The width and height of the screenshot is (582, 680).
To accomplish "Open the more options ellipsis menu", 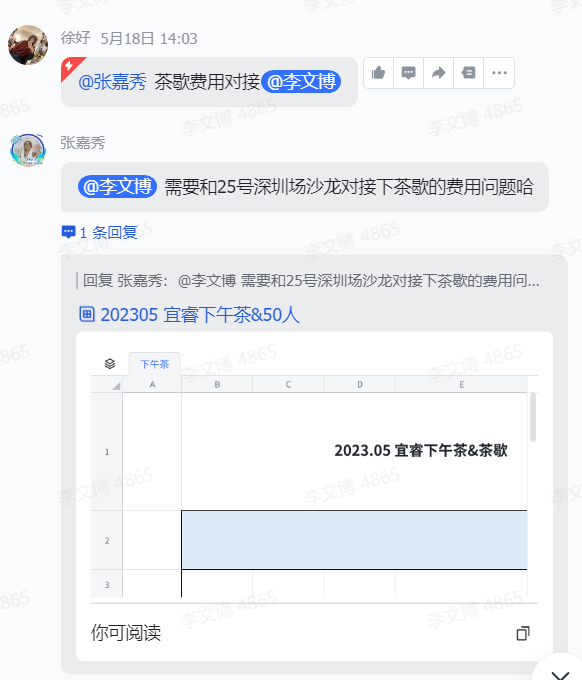I will pos(499,73).
